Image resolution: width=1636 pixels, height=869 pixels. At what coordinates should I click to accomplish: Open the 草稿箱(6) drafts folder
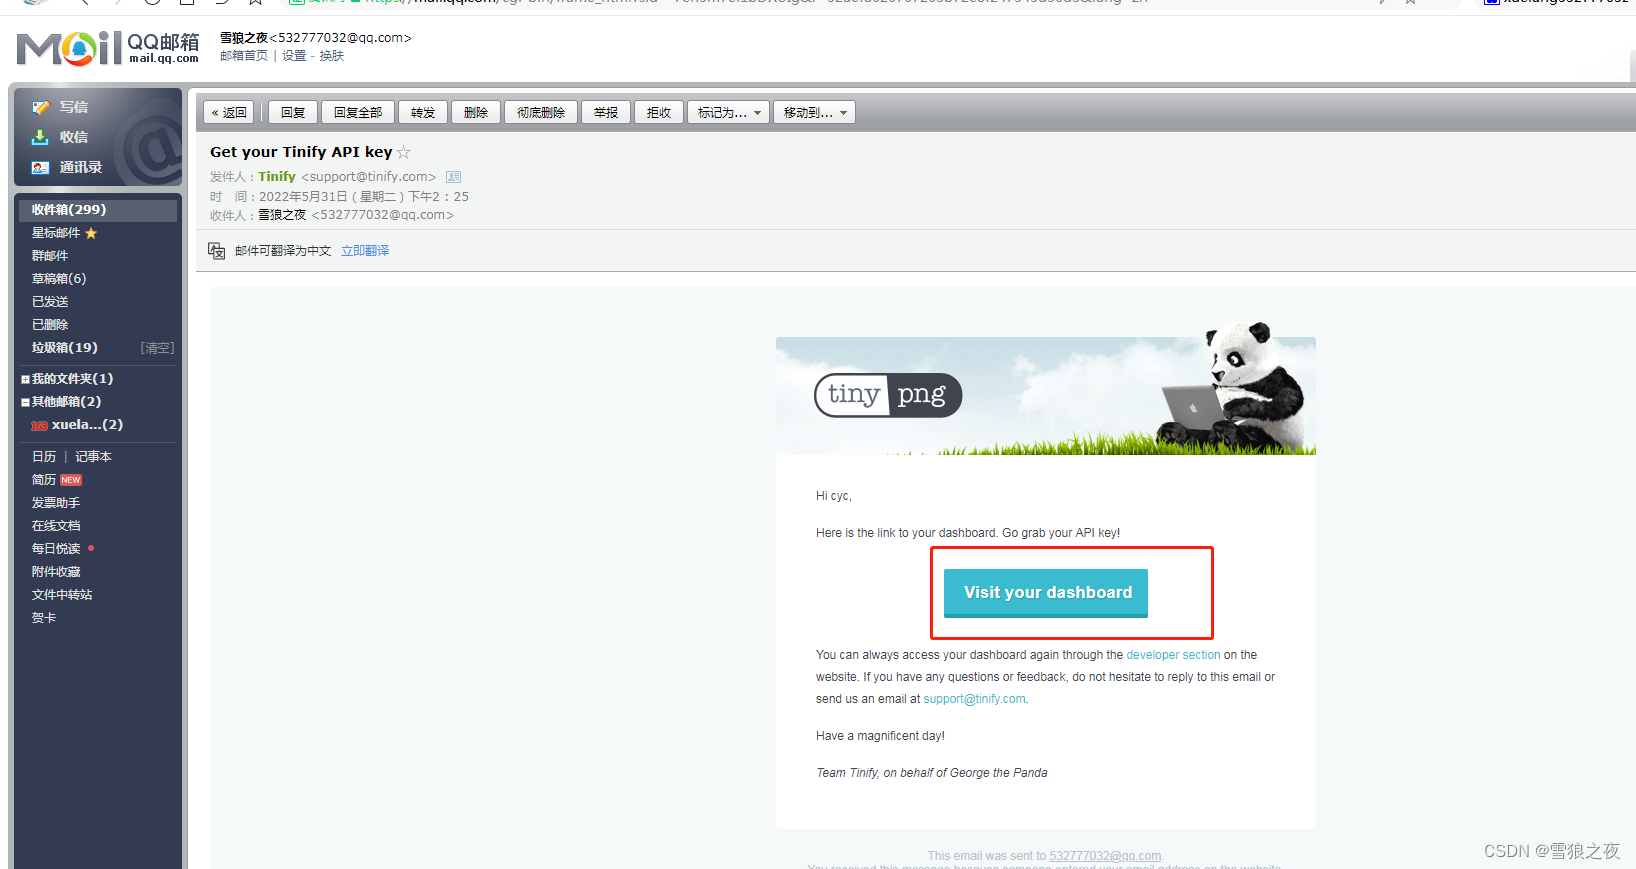[59, 279]
